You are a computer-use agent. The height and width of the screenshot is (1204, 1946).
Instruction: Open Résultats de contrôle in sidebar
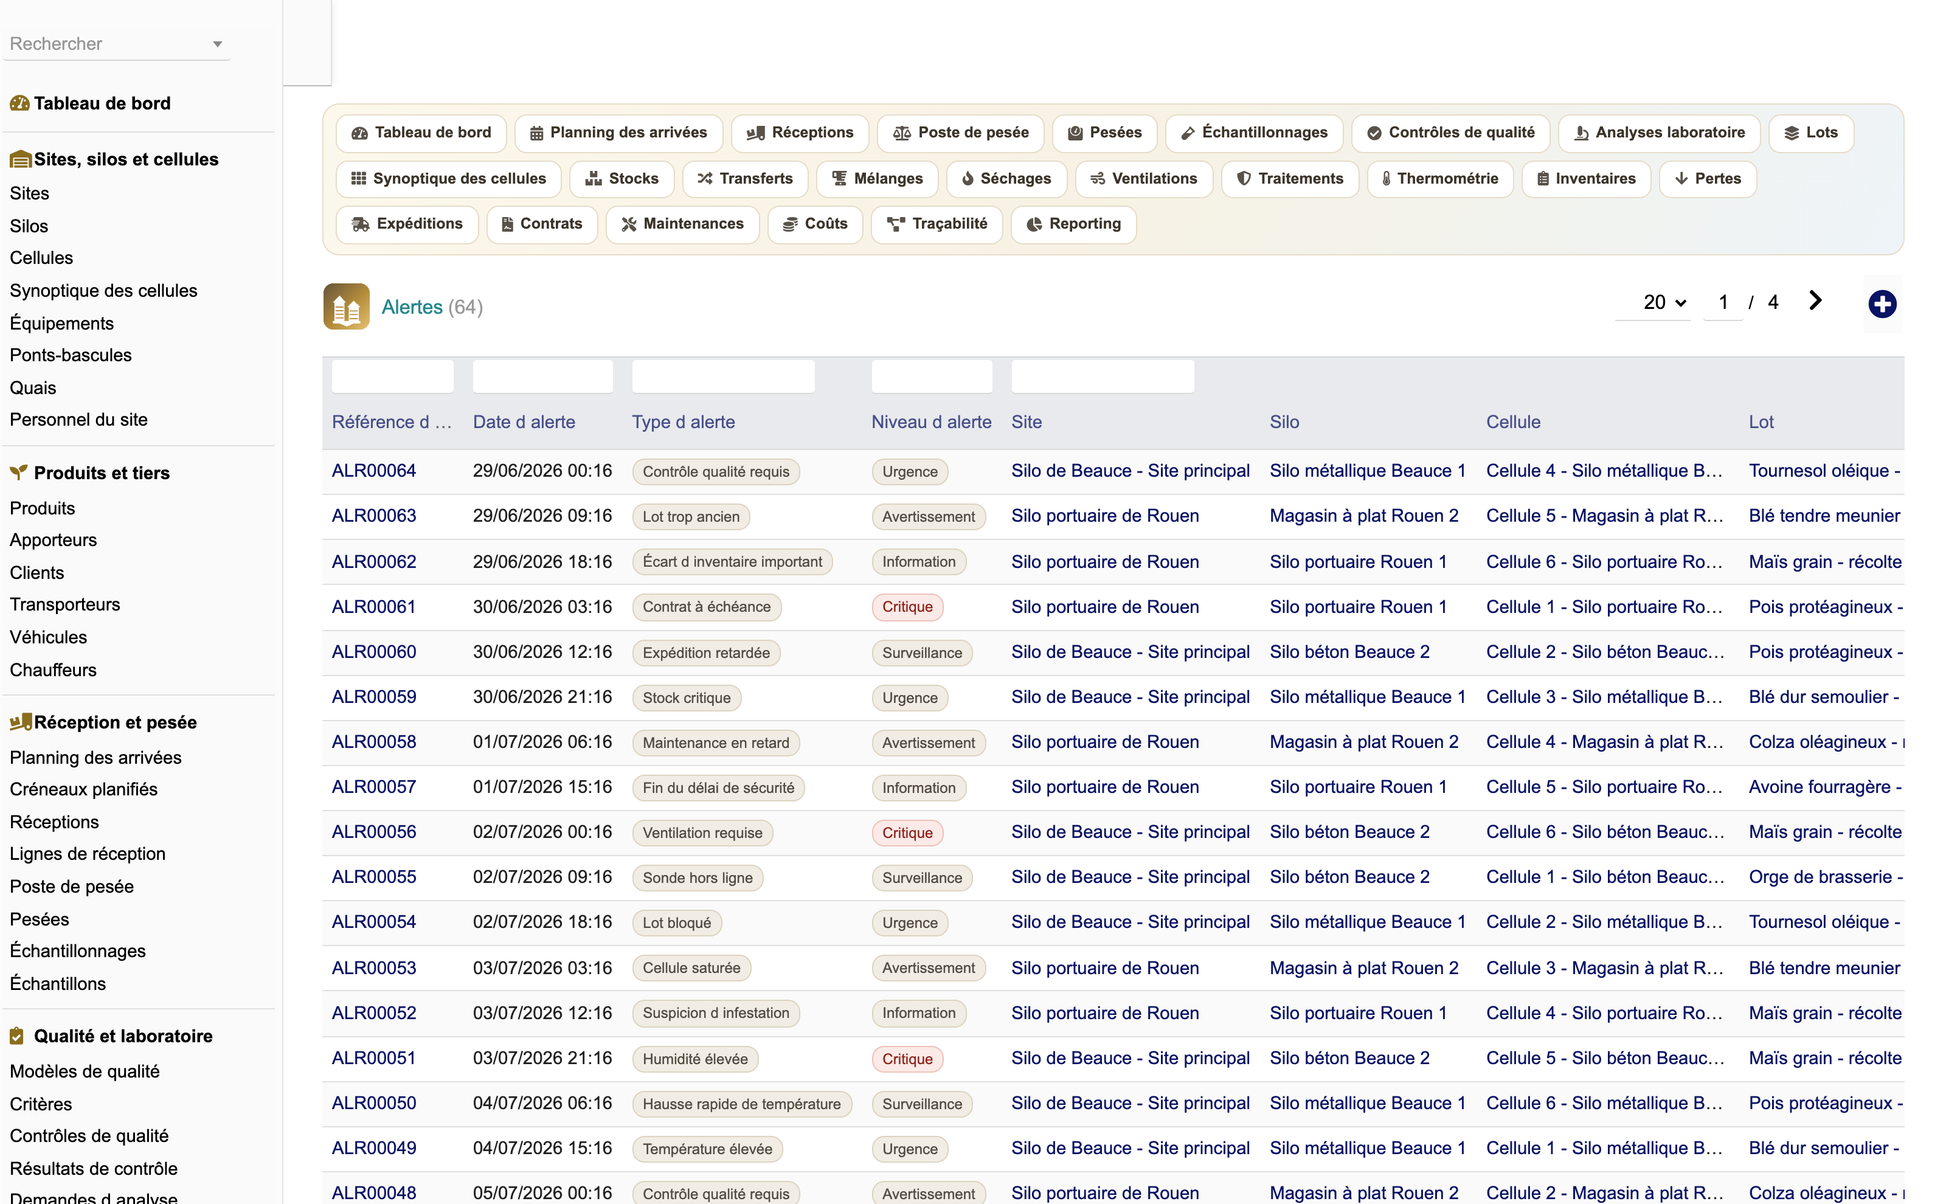[94, 1168]
